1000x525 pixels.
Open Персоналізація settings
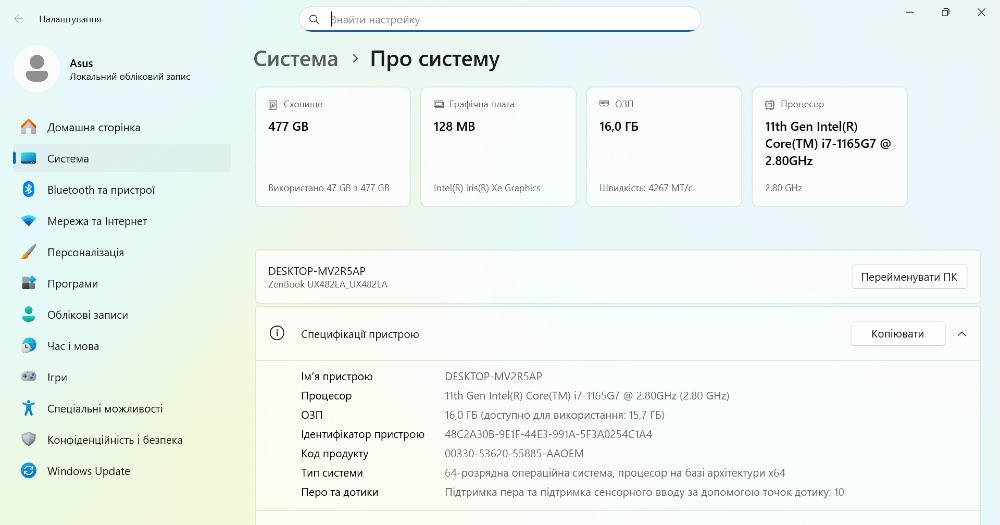pos(122,252)
